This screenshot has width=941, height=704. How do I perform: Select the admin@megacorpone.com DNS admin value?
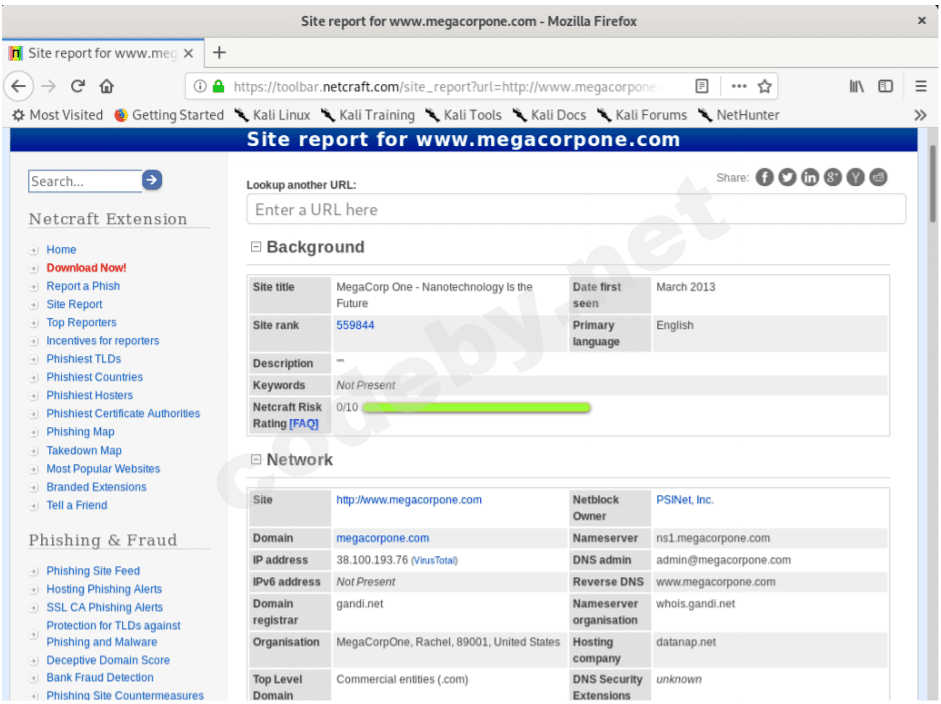(723, 560)
